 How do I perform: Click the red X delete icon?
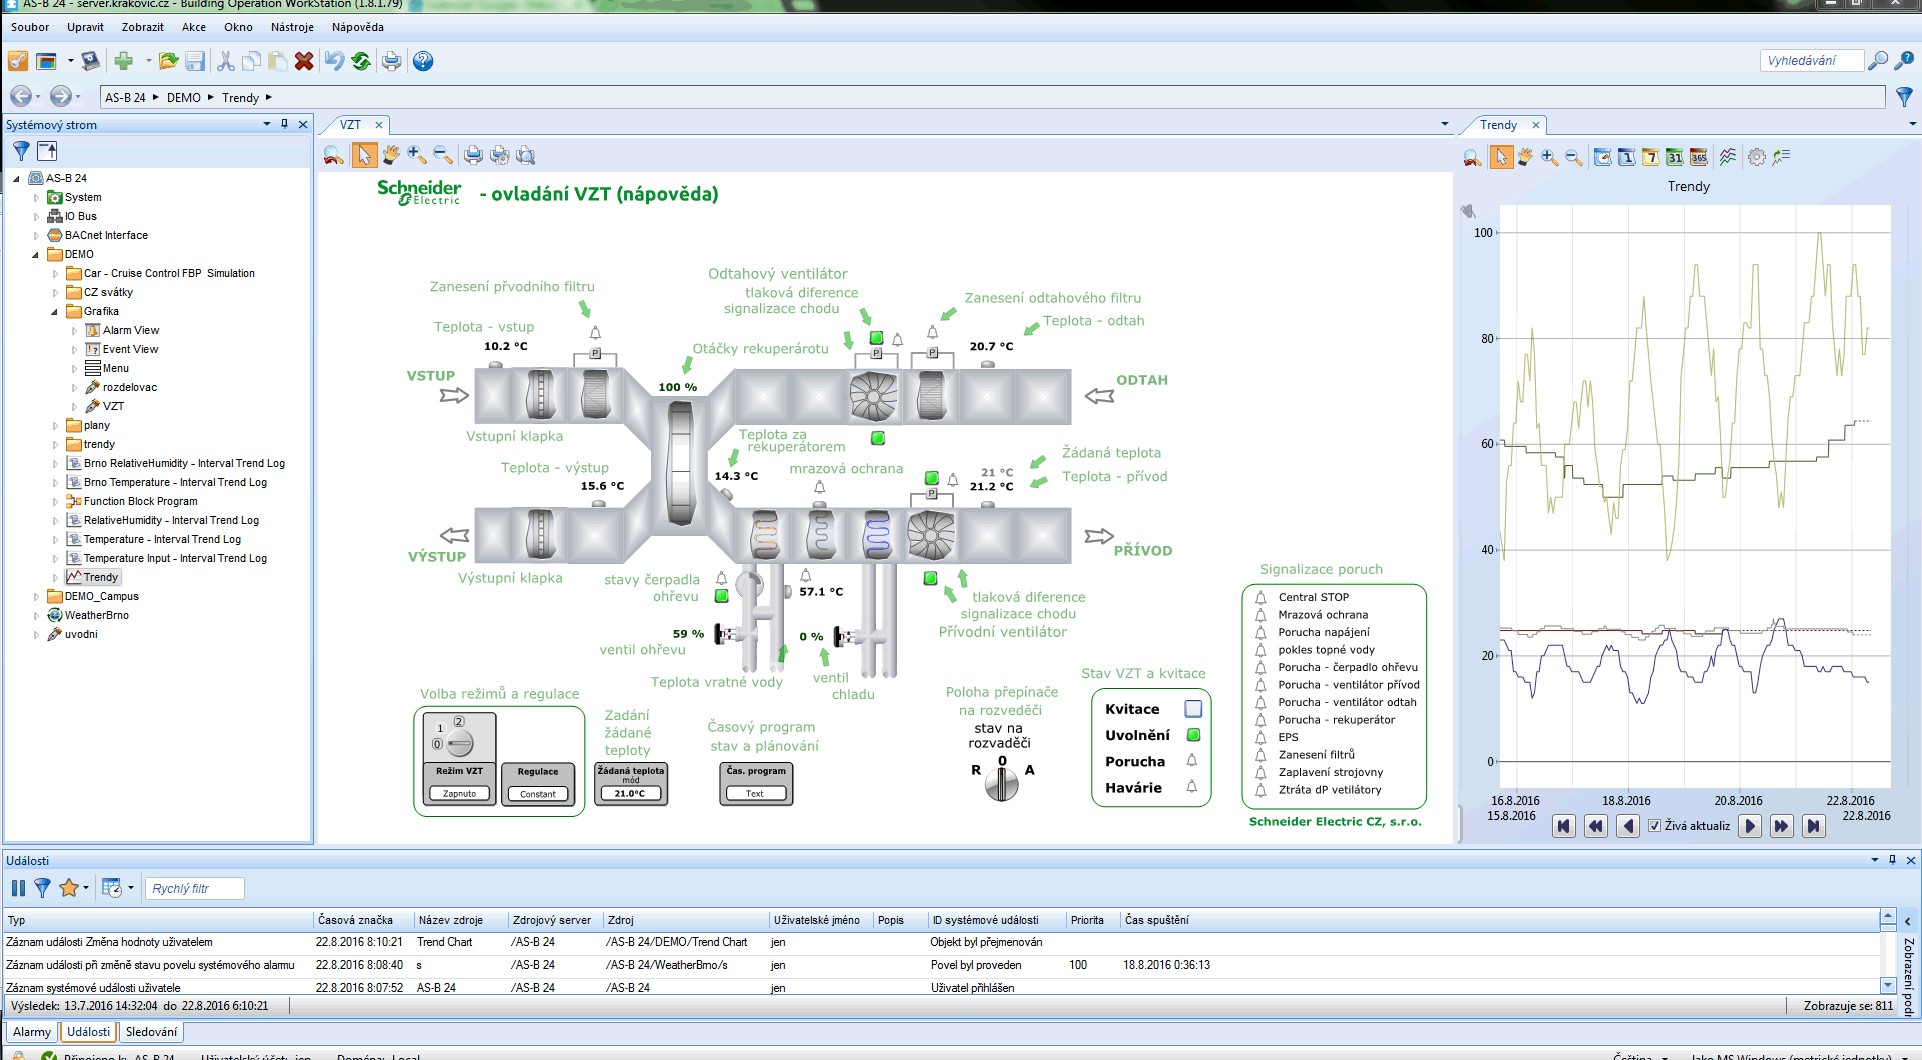coord(304,62)
